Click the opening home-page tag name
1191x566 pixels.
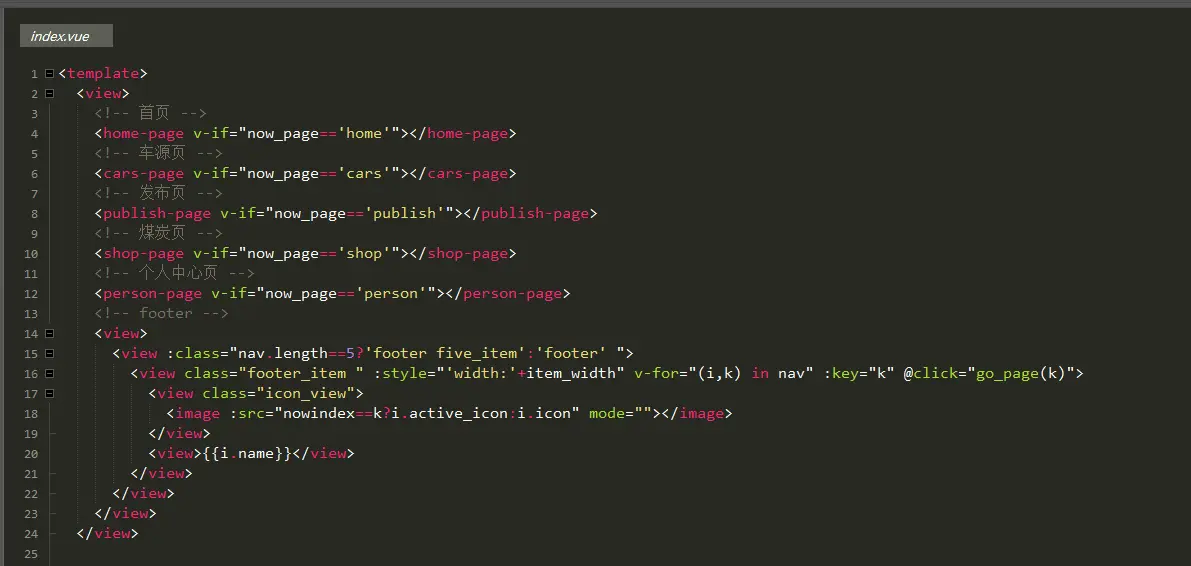(144, 134)
